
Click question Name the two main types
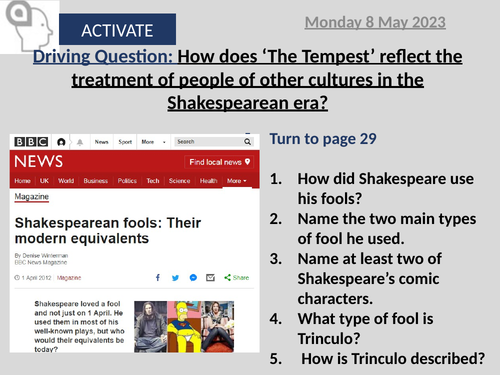[387, 229]
